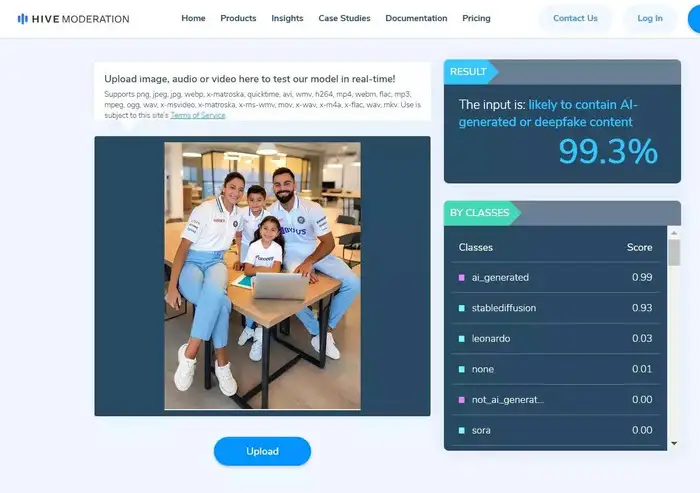Screen dimensions: 700x493
Task: Open the Terms of Service link
Action: point(198,115)
